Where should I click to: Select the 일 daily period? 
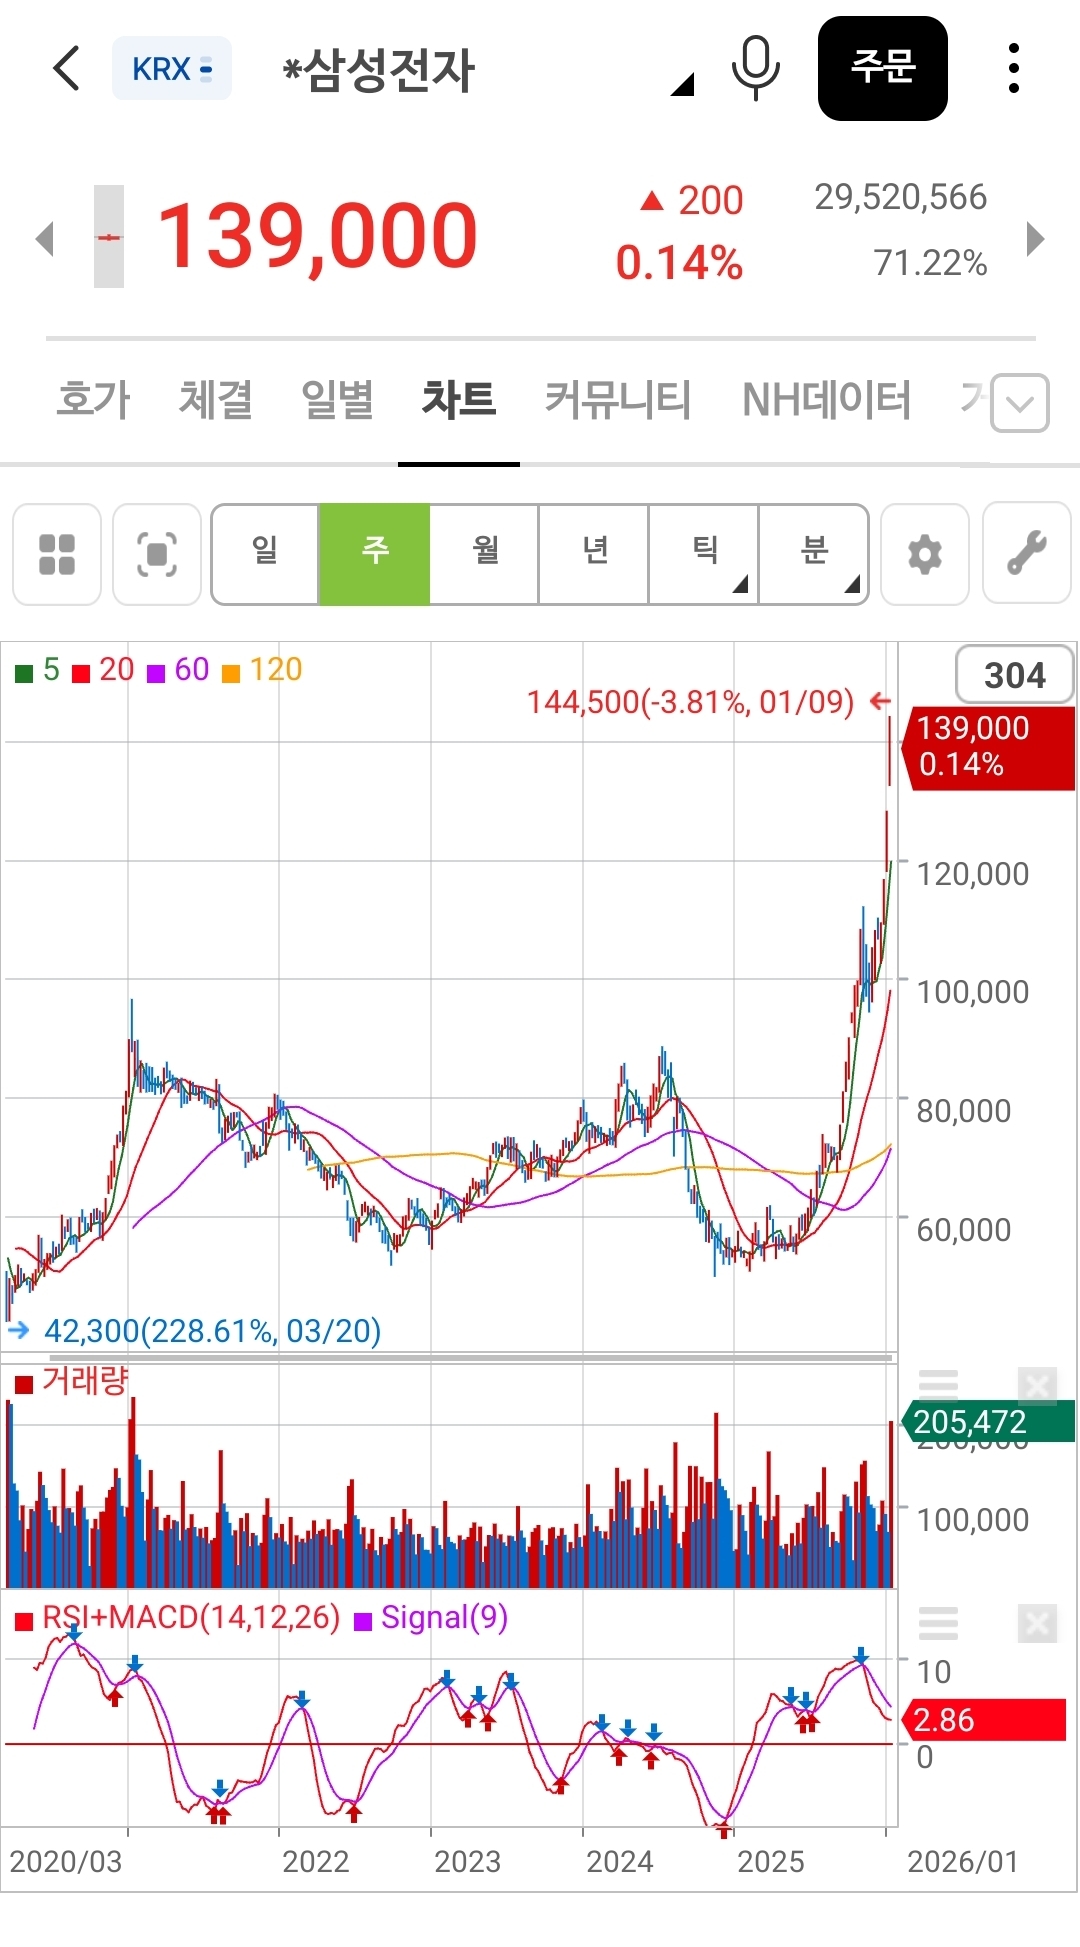pos(265,554)
